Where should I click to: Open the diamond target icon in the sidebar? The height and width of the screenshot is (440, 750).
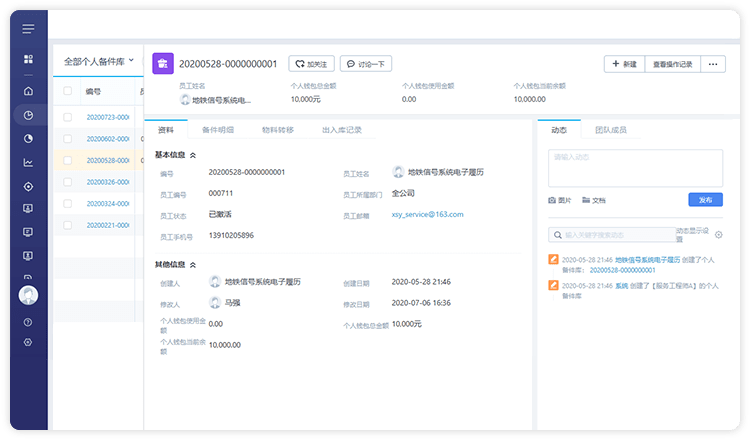pyautogui.click(x=28, y=187)
